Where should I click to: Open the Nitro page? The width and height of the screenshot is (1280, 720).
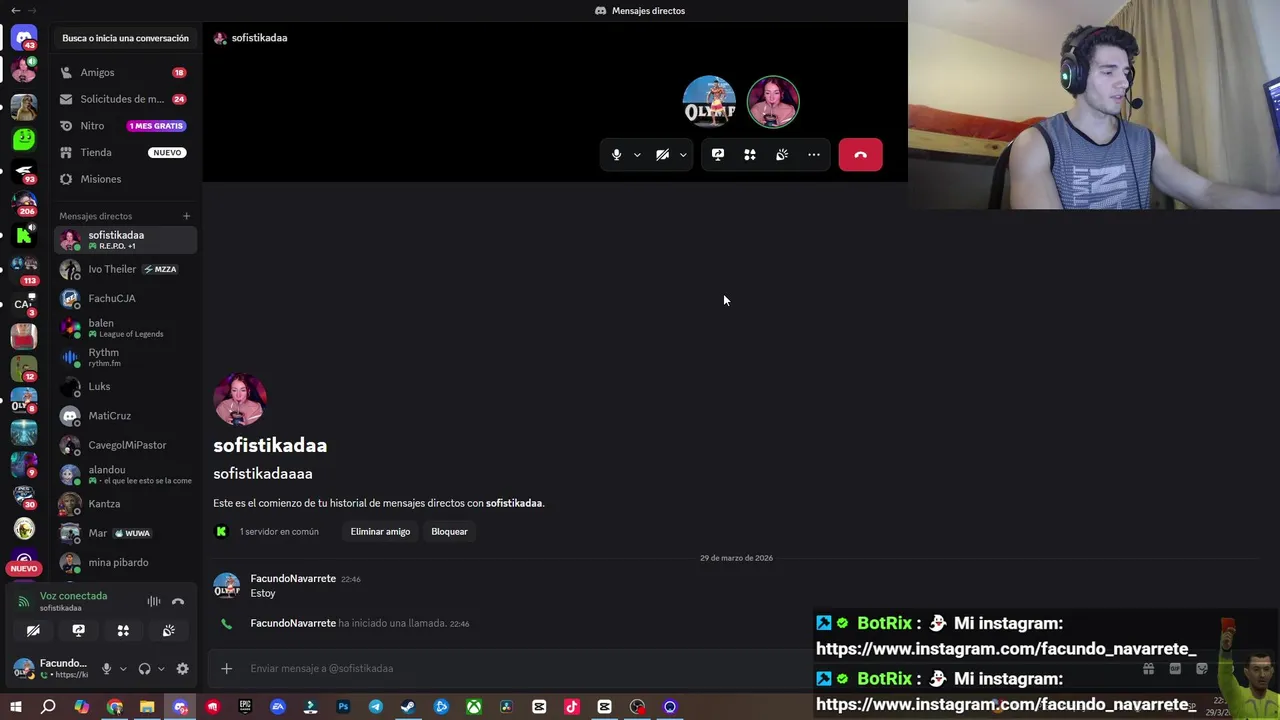(x=125, y=126)
